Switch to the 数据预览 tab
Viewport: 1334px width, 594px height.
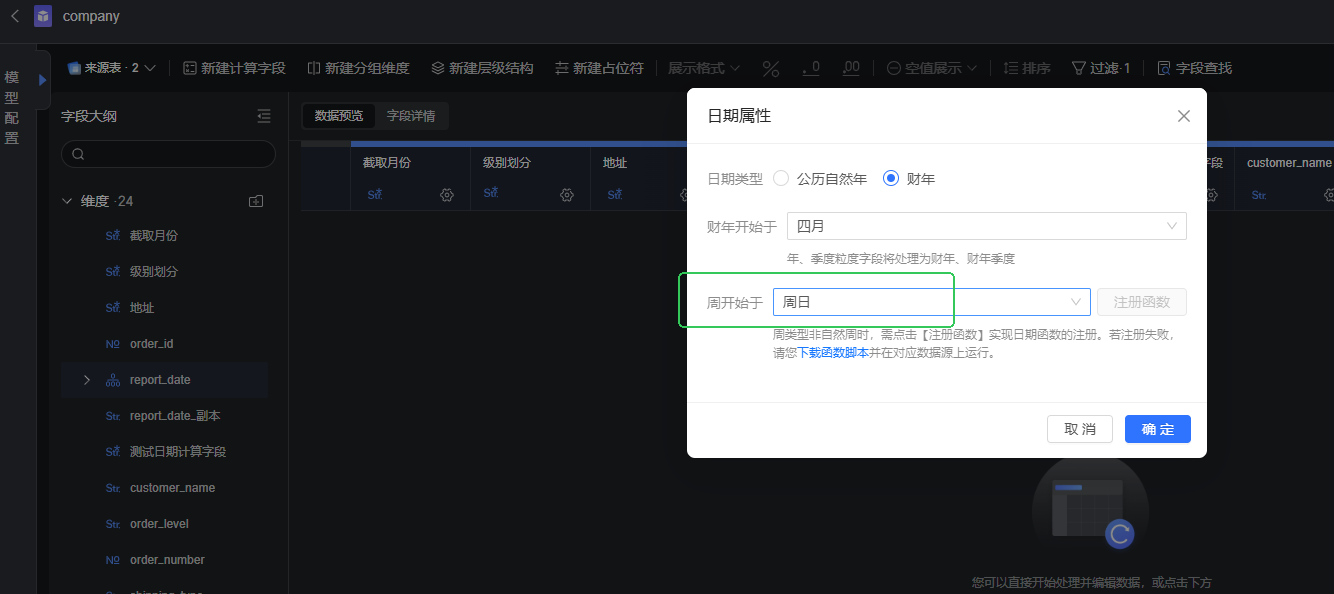(339, 116)
